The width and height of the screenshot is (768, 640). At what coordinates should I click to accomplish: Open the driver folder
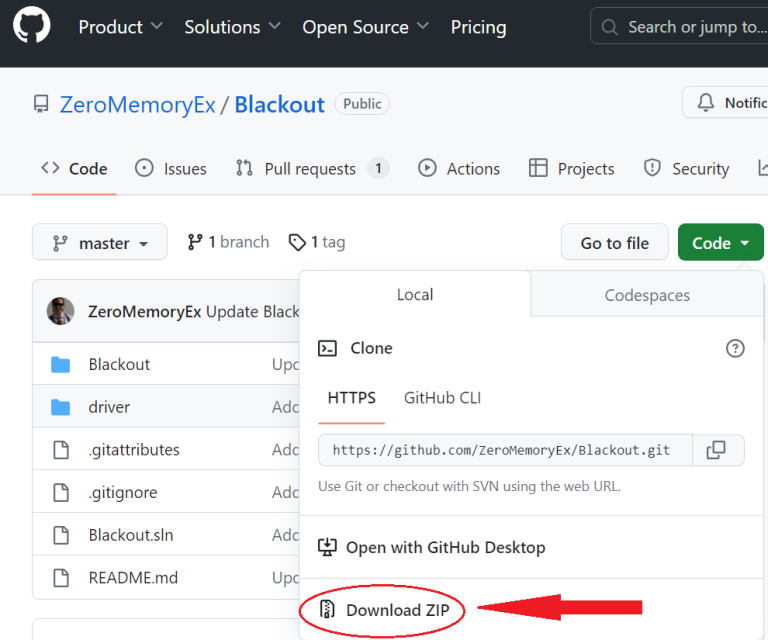coord(109,407)
